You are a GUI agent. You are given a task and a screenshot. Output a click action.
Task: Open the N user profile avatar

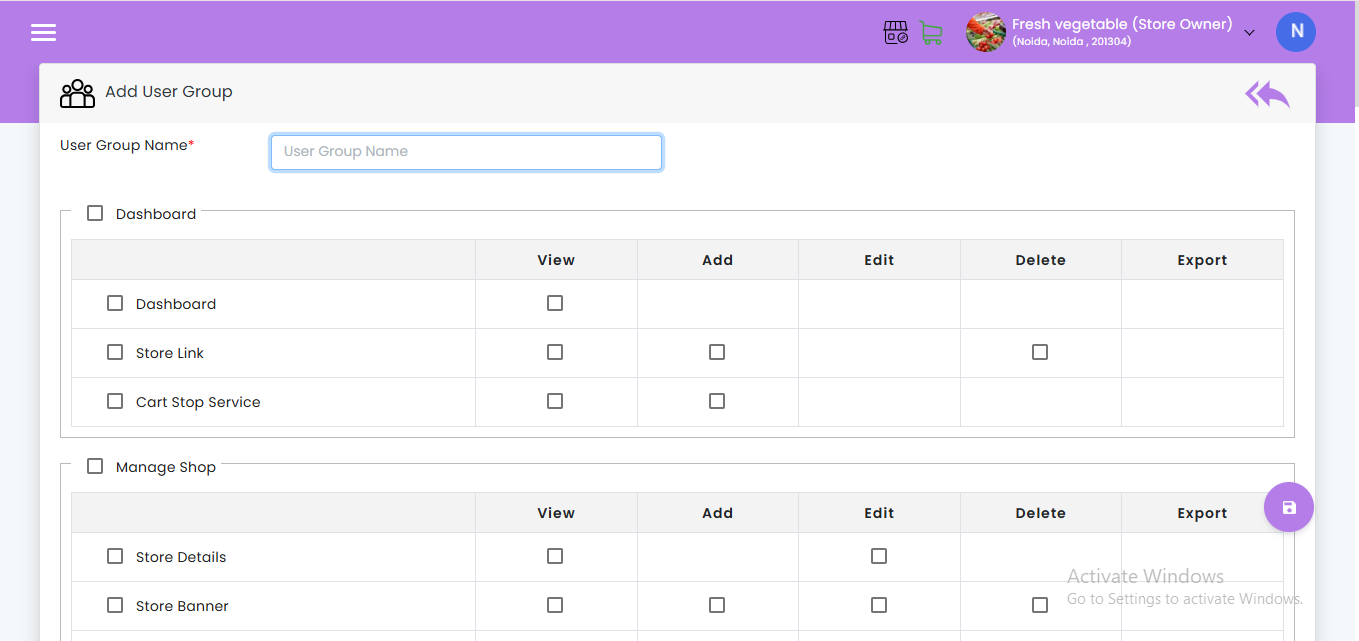click(1295, 32)
